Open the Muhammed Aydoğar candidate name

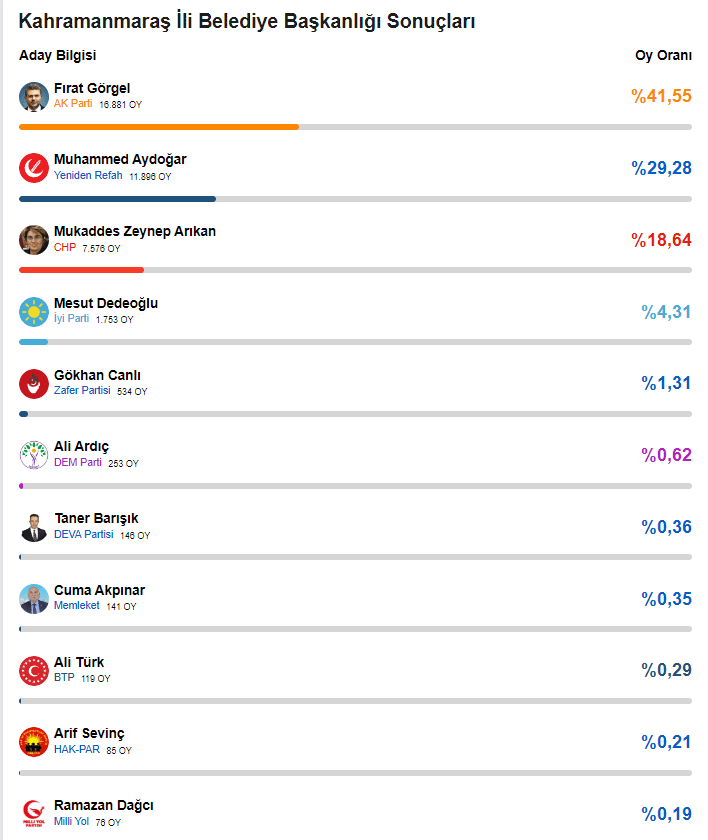(120, 160)
